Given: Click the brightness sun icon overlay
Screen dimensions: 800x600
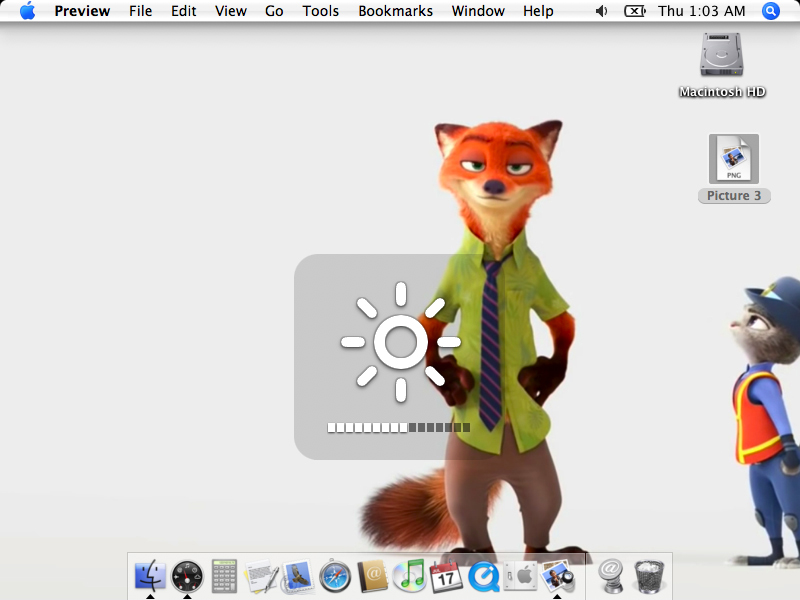Looking at the screenshot, I should coord(401,342).
